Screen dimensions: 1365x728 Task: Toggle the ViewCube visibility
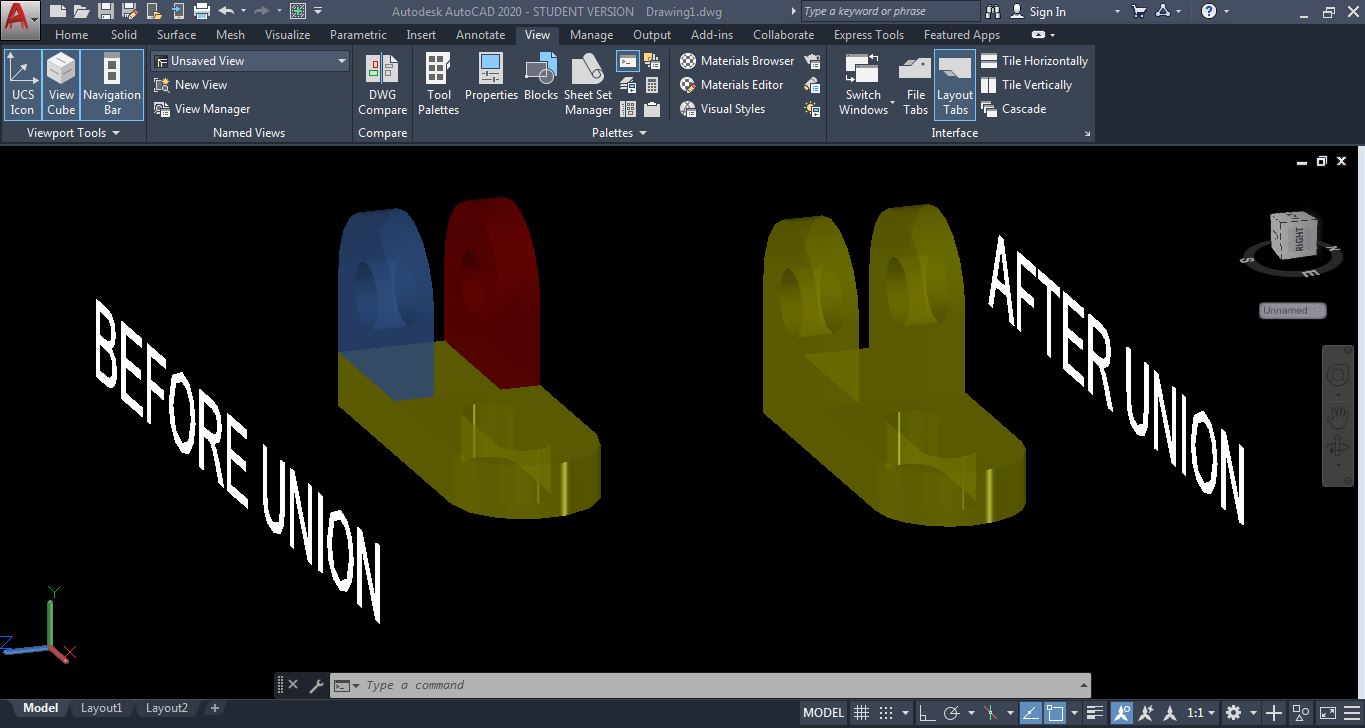coord(61,84)
